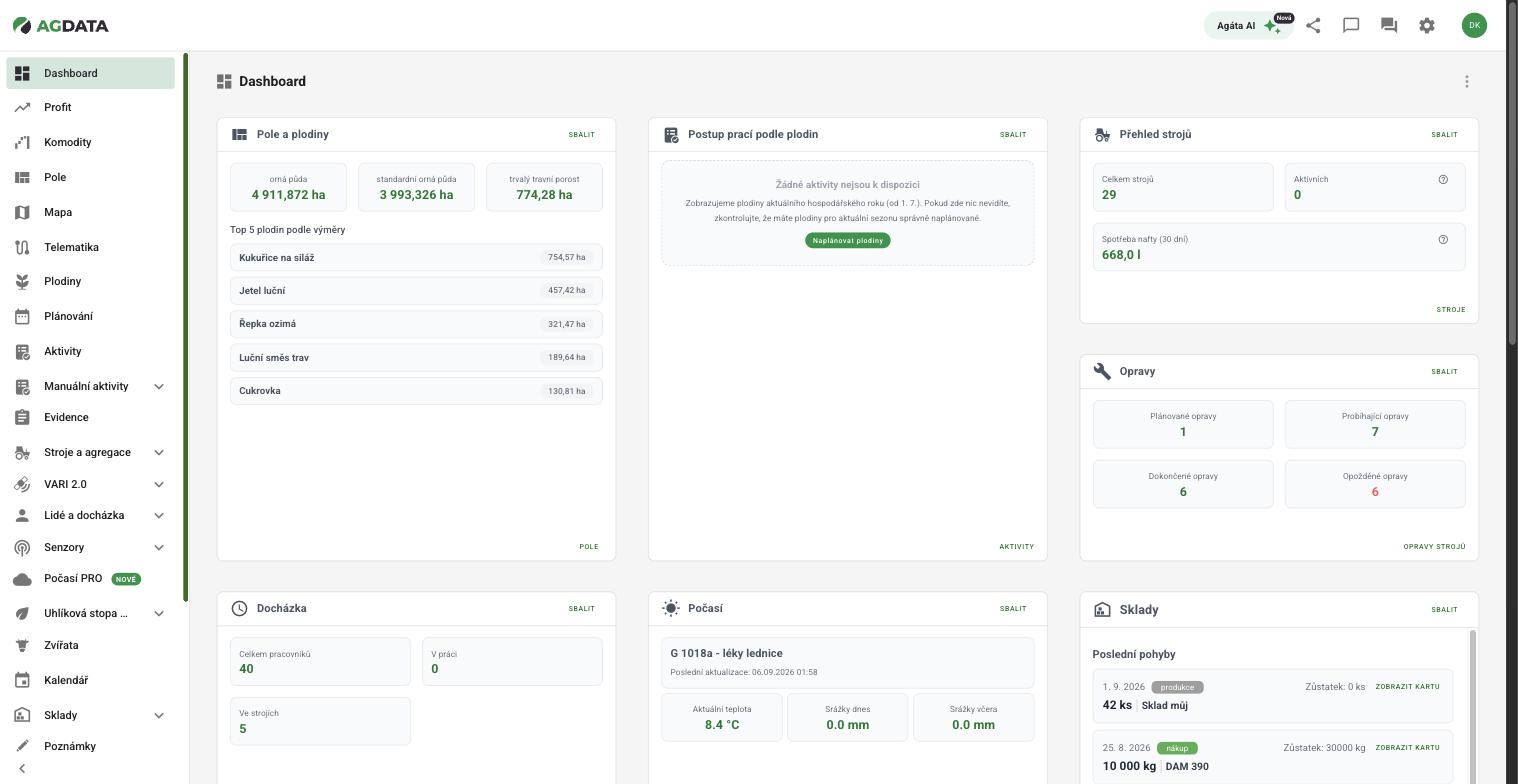Open OPRAVY STROJŮ link
Screen dimensions: 1518x784
1434,547
